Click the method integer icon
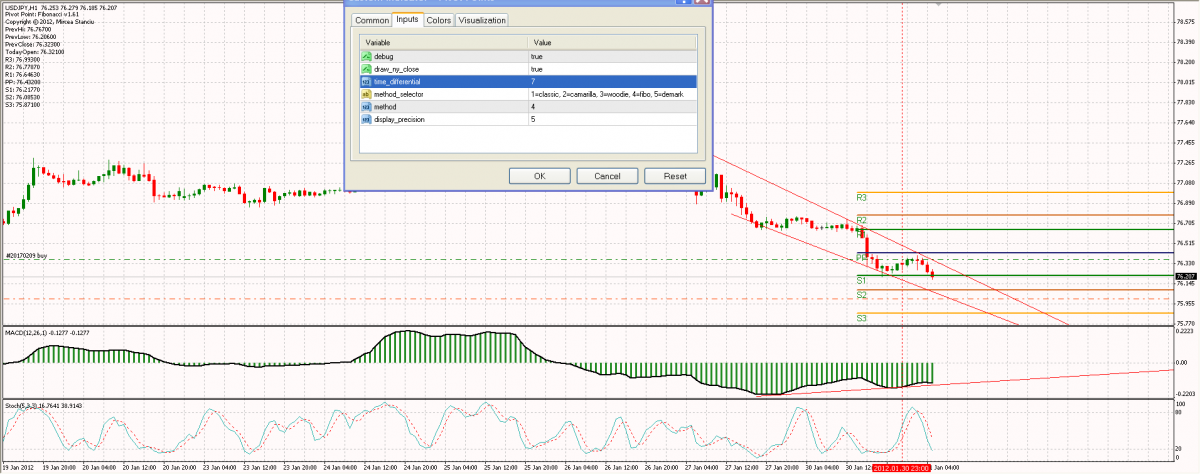 coord(366,106)
